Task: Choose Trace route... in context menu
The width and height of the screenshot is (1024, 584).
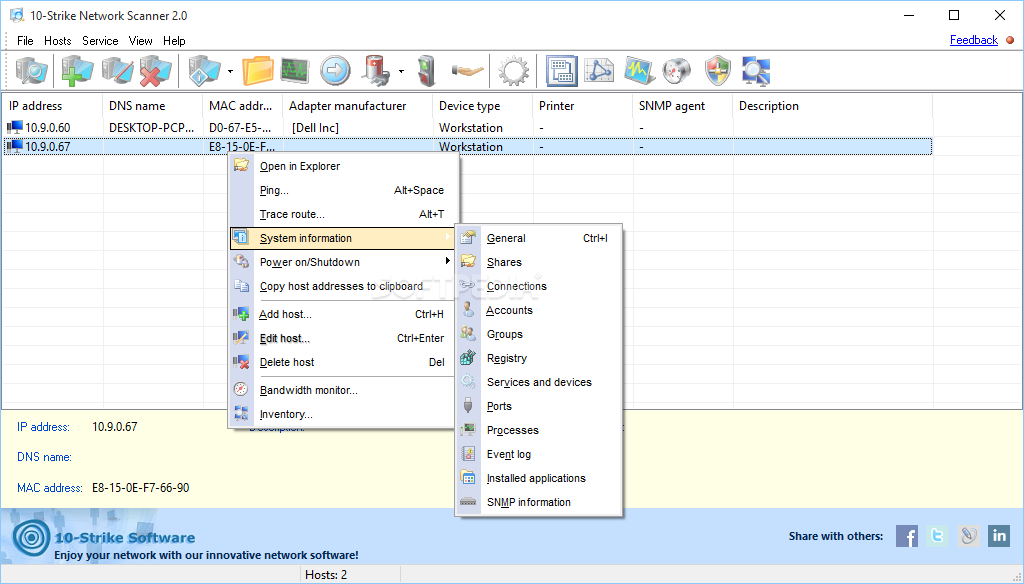Action: (x=340, y=214)
